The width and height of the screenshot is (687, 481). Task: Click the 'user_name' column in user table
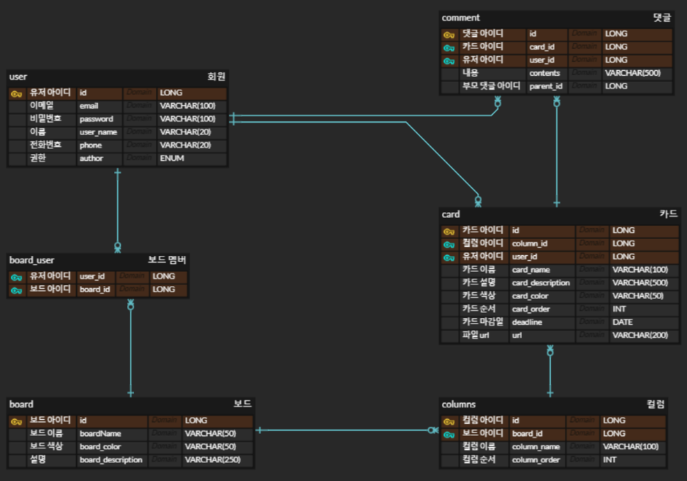[x=98, y=132]
